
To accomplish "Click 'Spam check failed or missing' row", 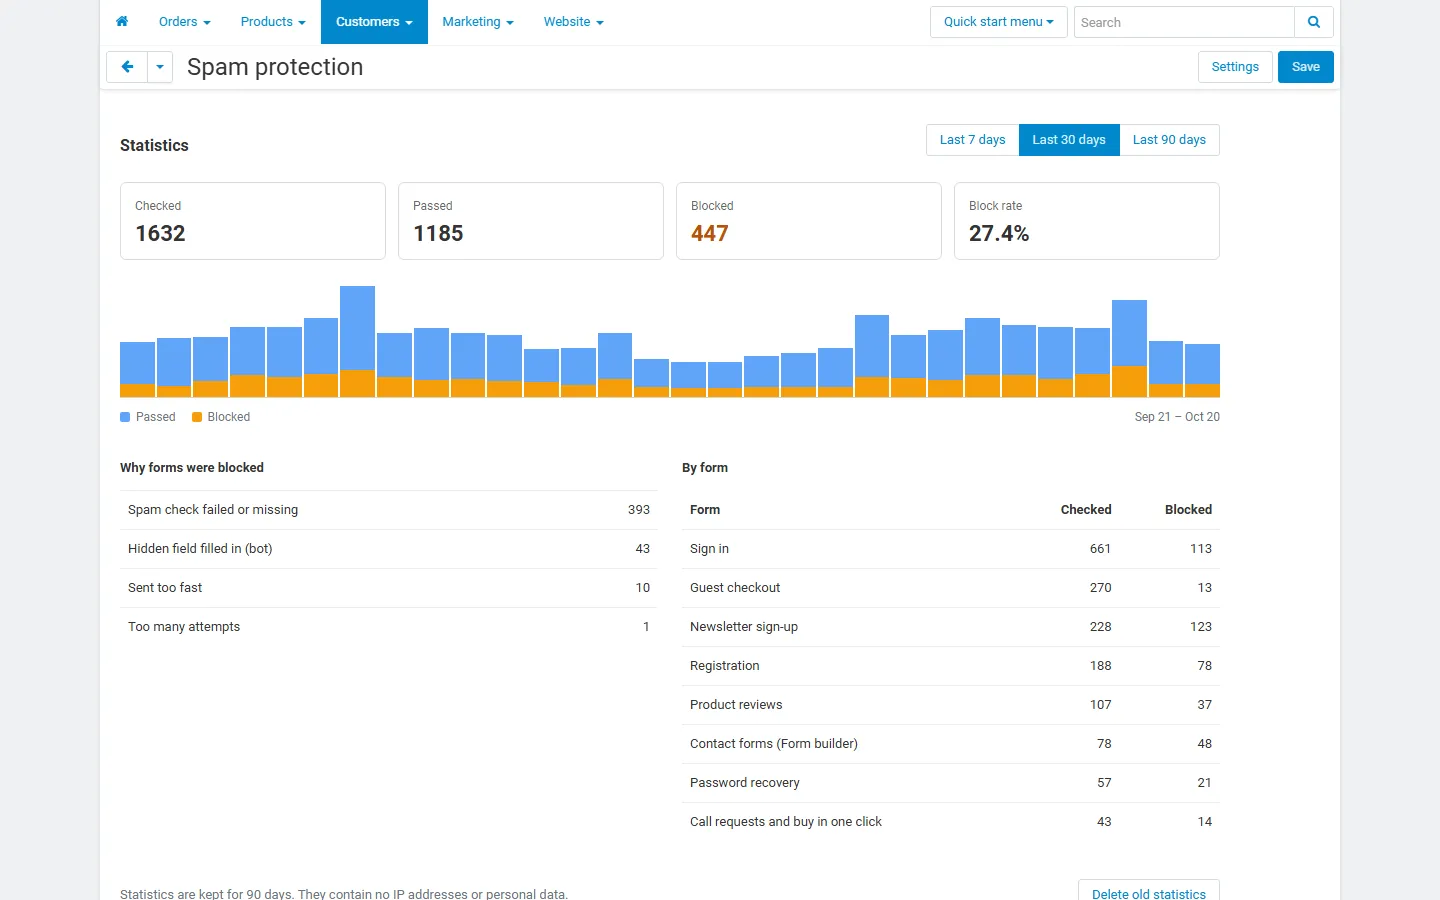I will point(389,510).
